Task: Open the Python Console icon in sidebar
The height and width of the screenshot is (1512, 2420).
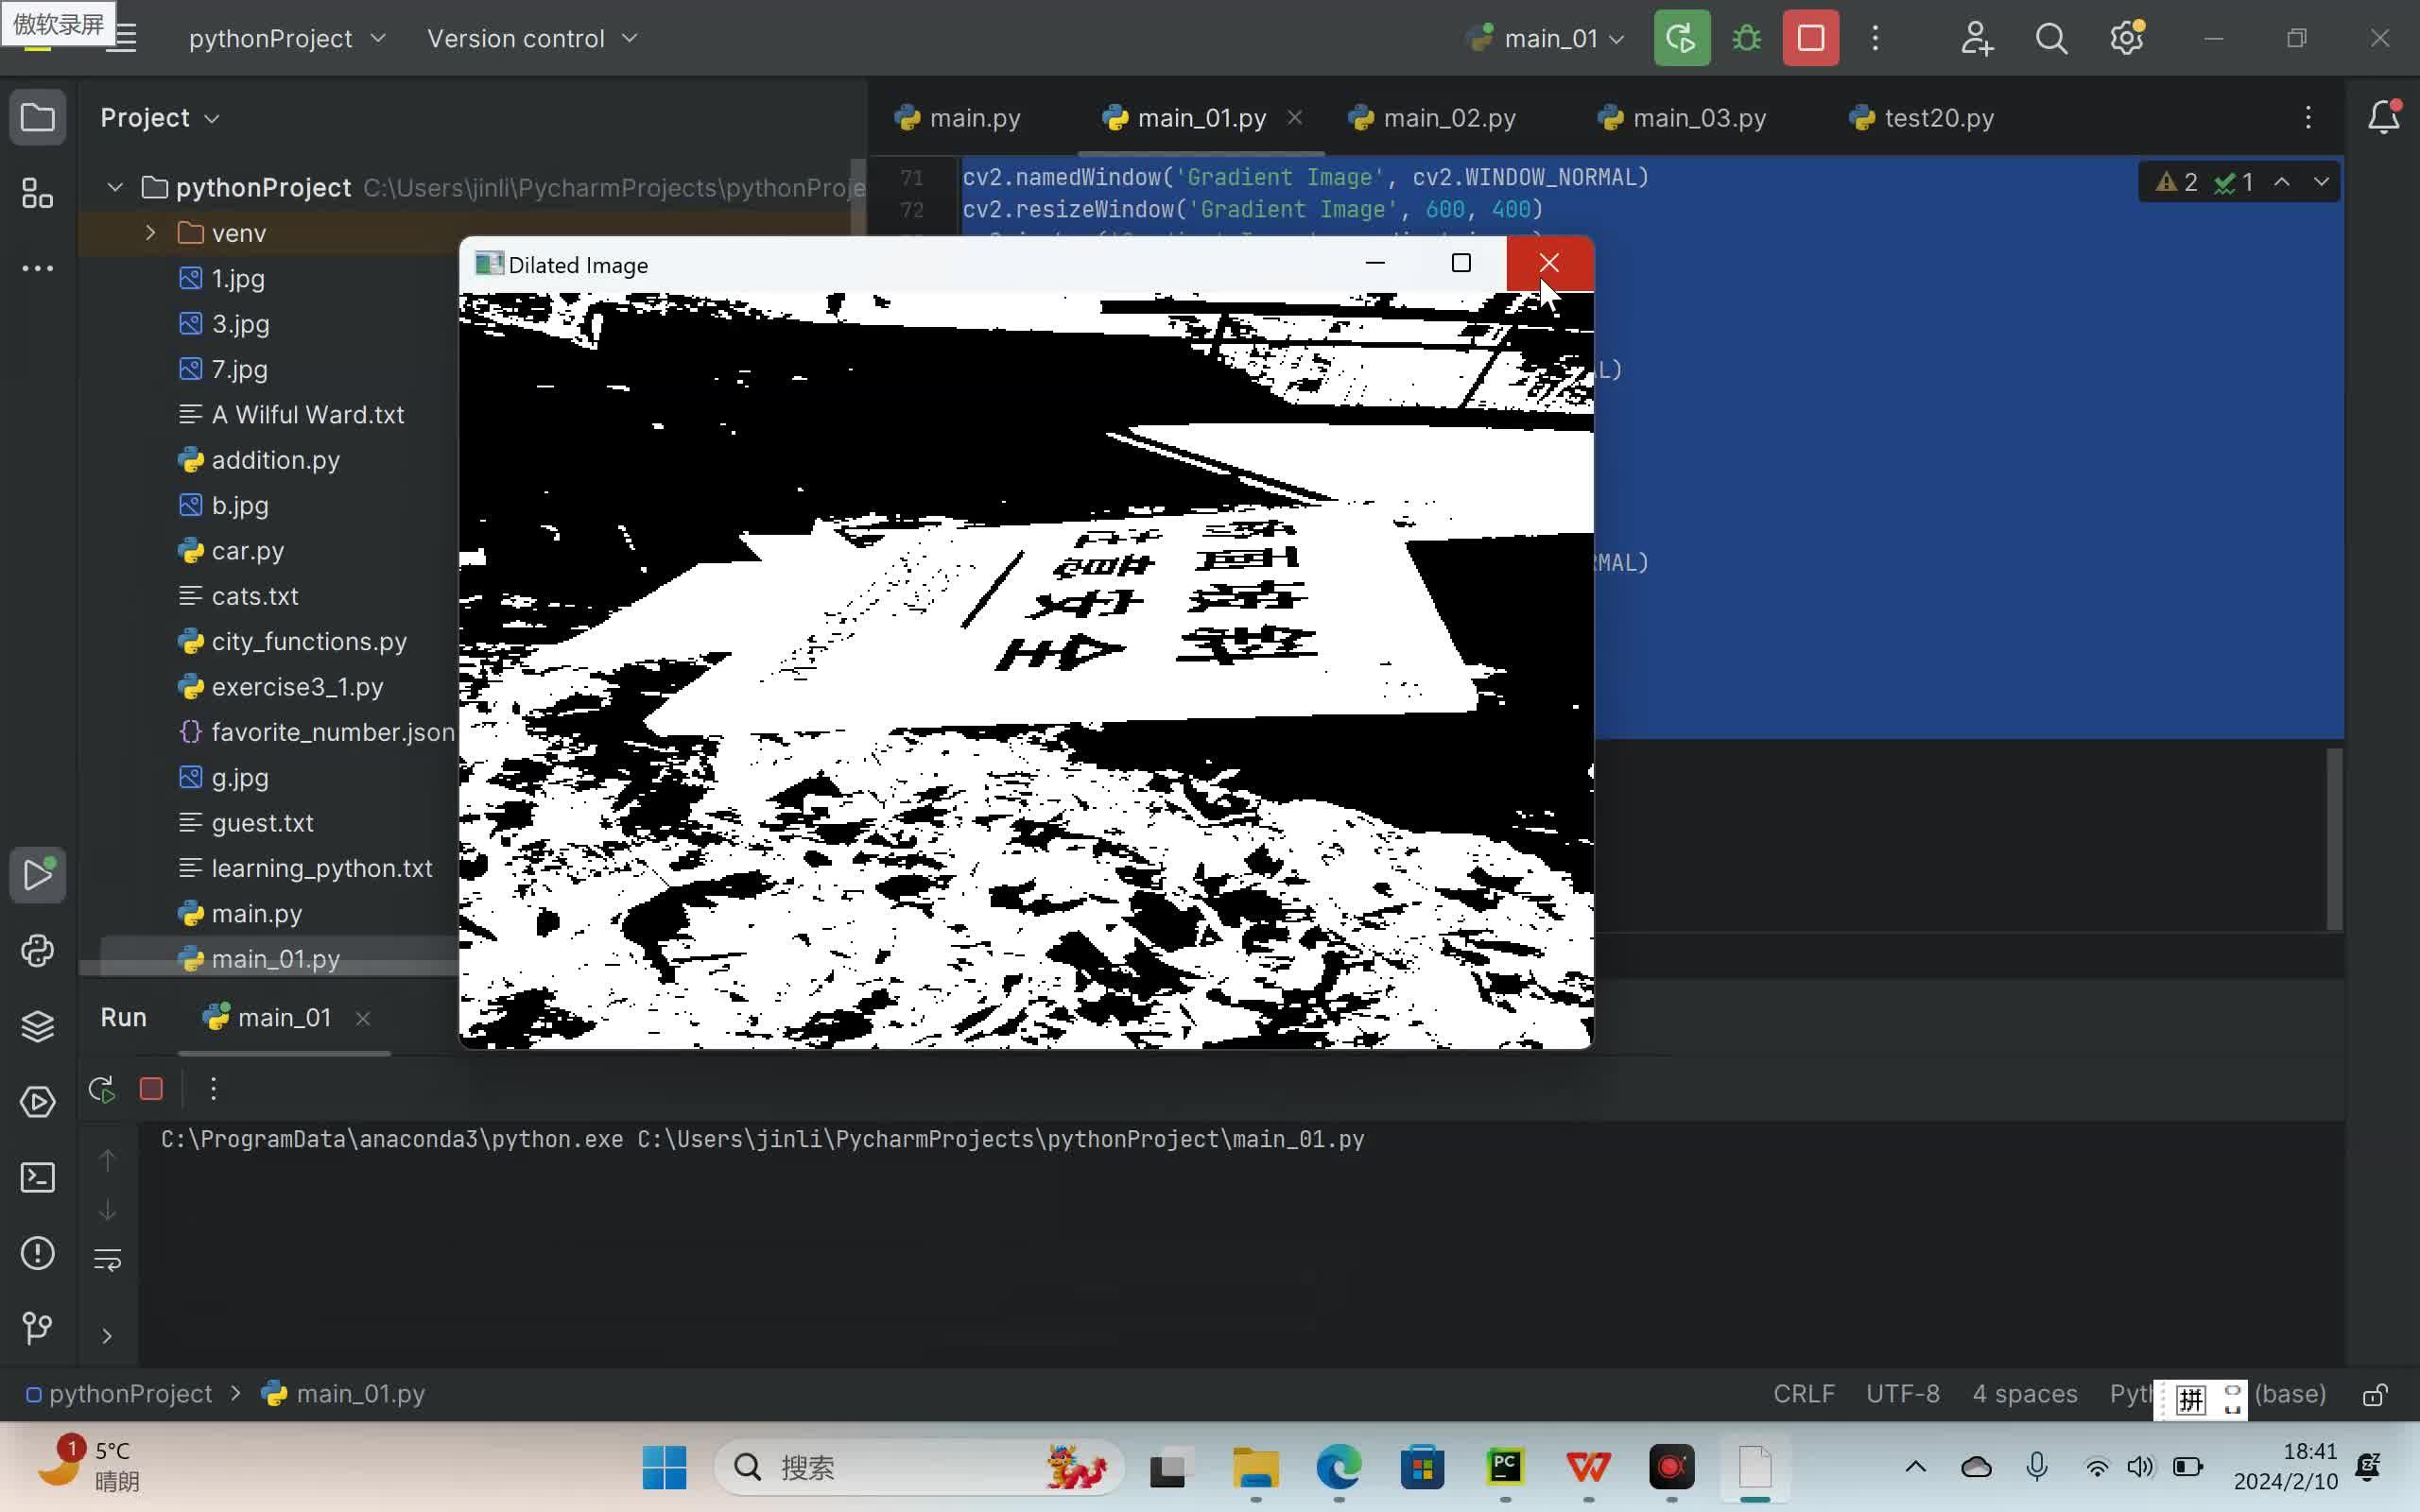Action: click(38, 951)
